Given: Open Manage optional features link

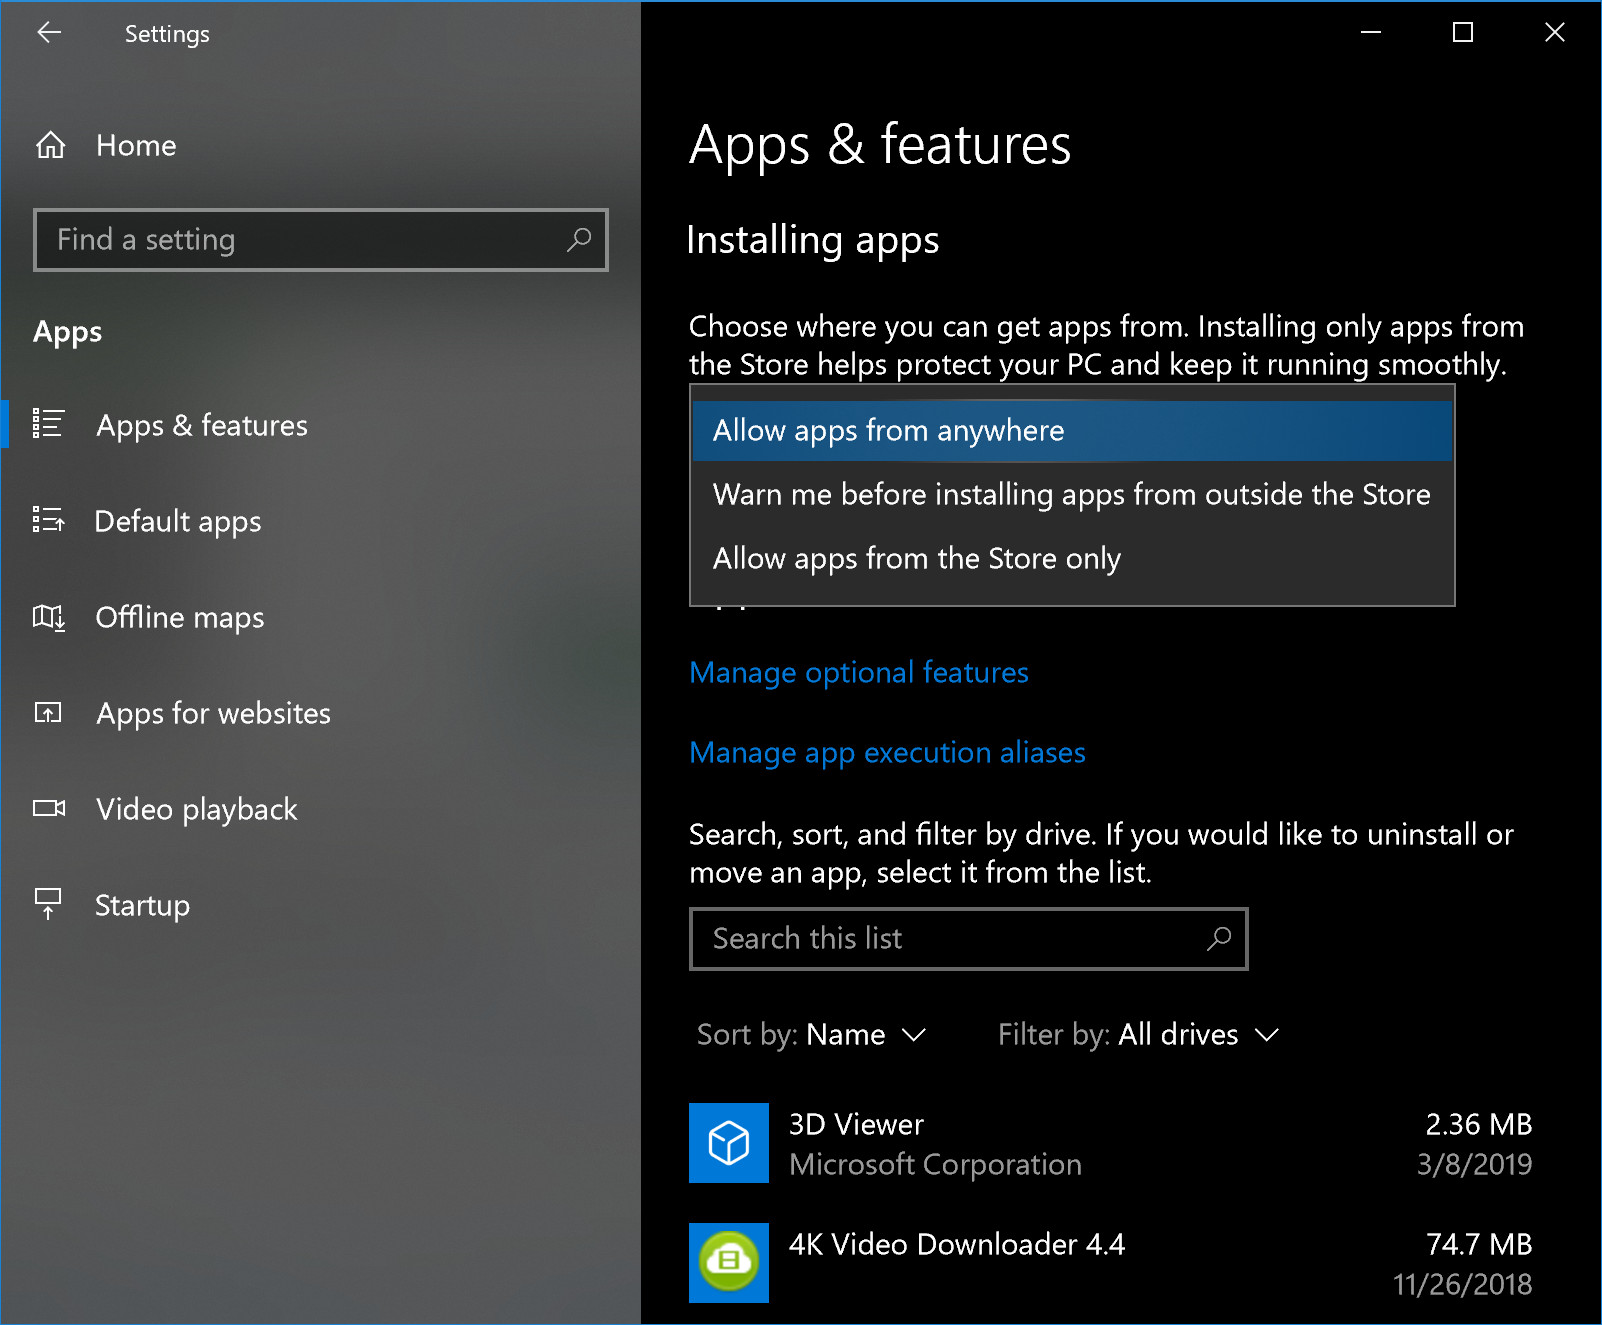Looking at the screenshot, I should [858, 673].
